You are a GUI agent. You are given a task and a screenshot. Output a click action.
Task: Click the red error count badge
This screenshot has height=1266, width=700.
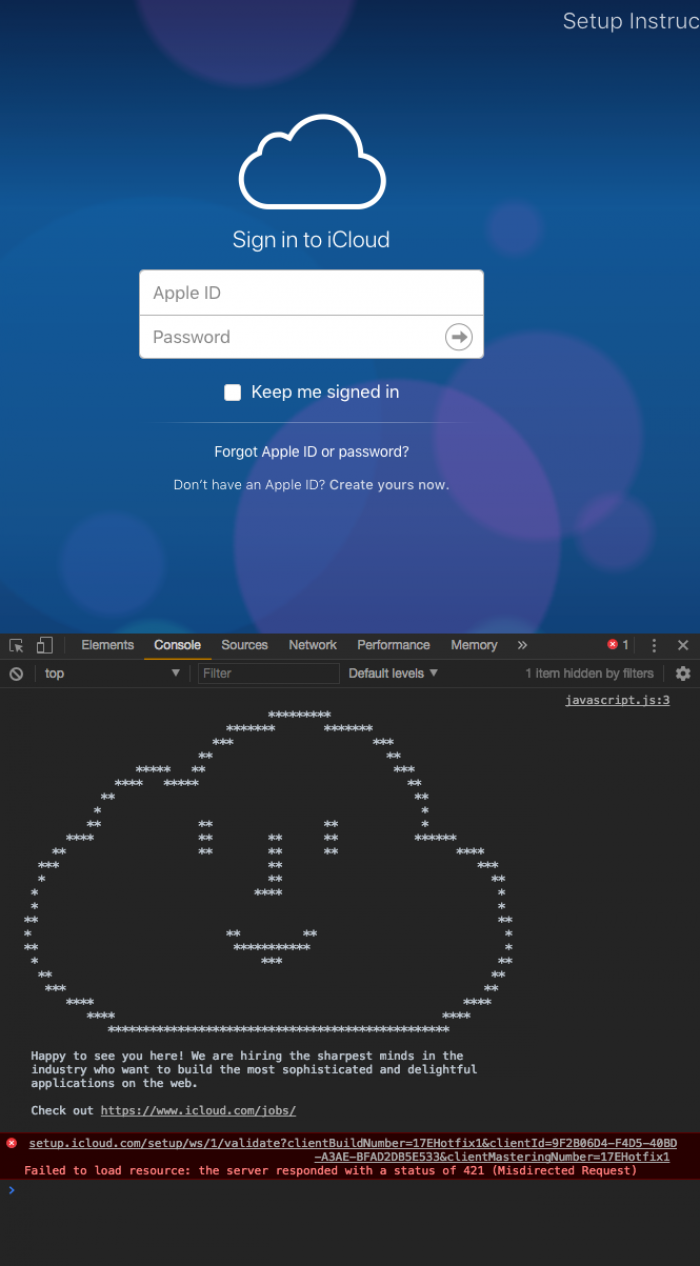(x=618, y=645)
